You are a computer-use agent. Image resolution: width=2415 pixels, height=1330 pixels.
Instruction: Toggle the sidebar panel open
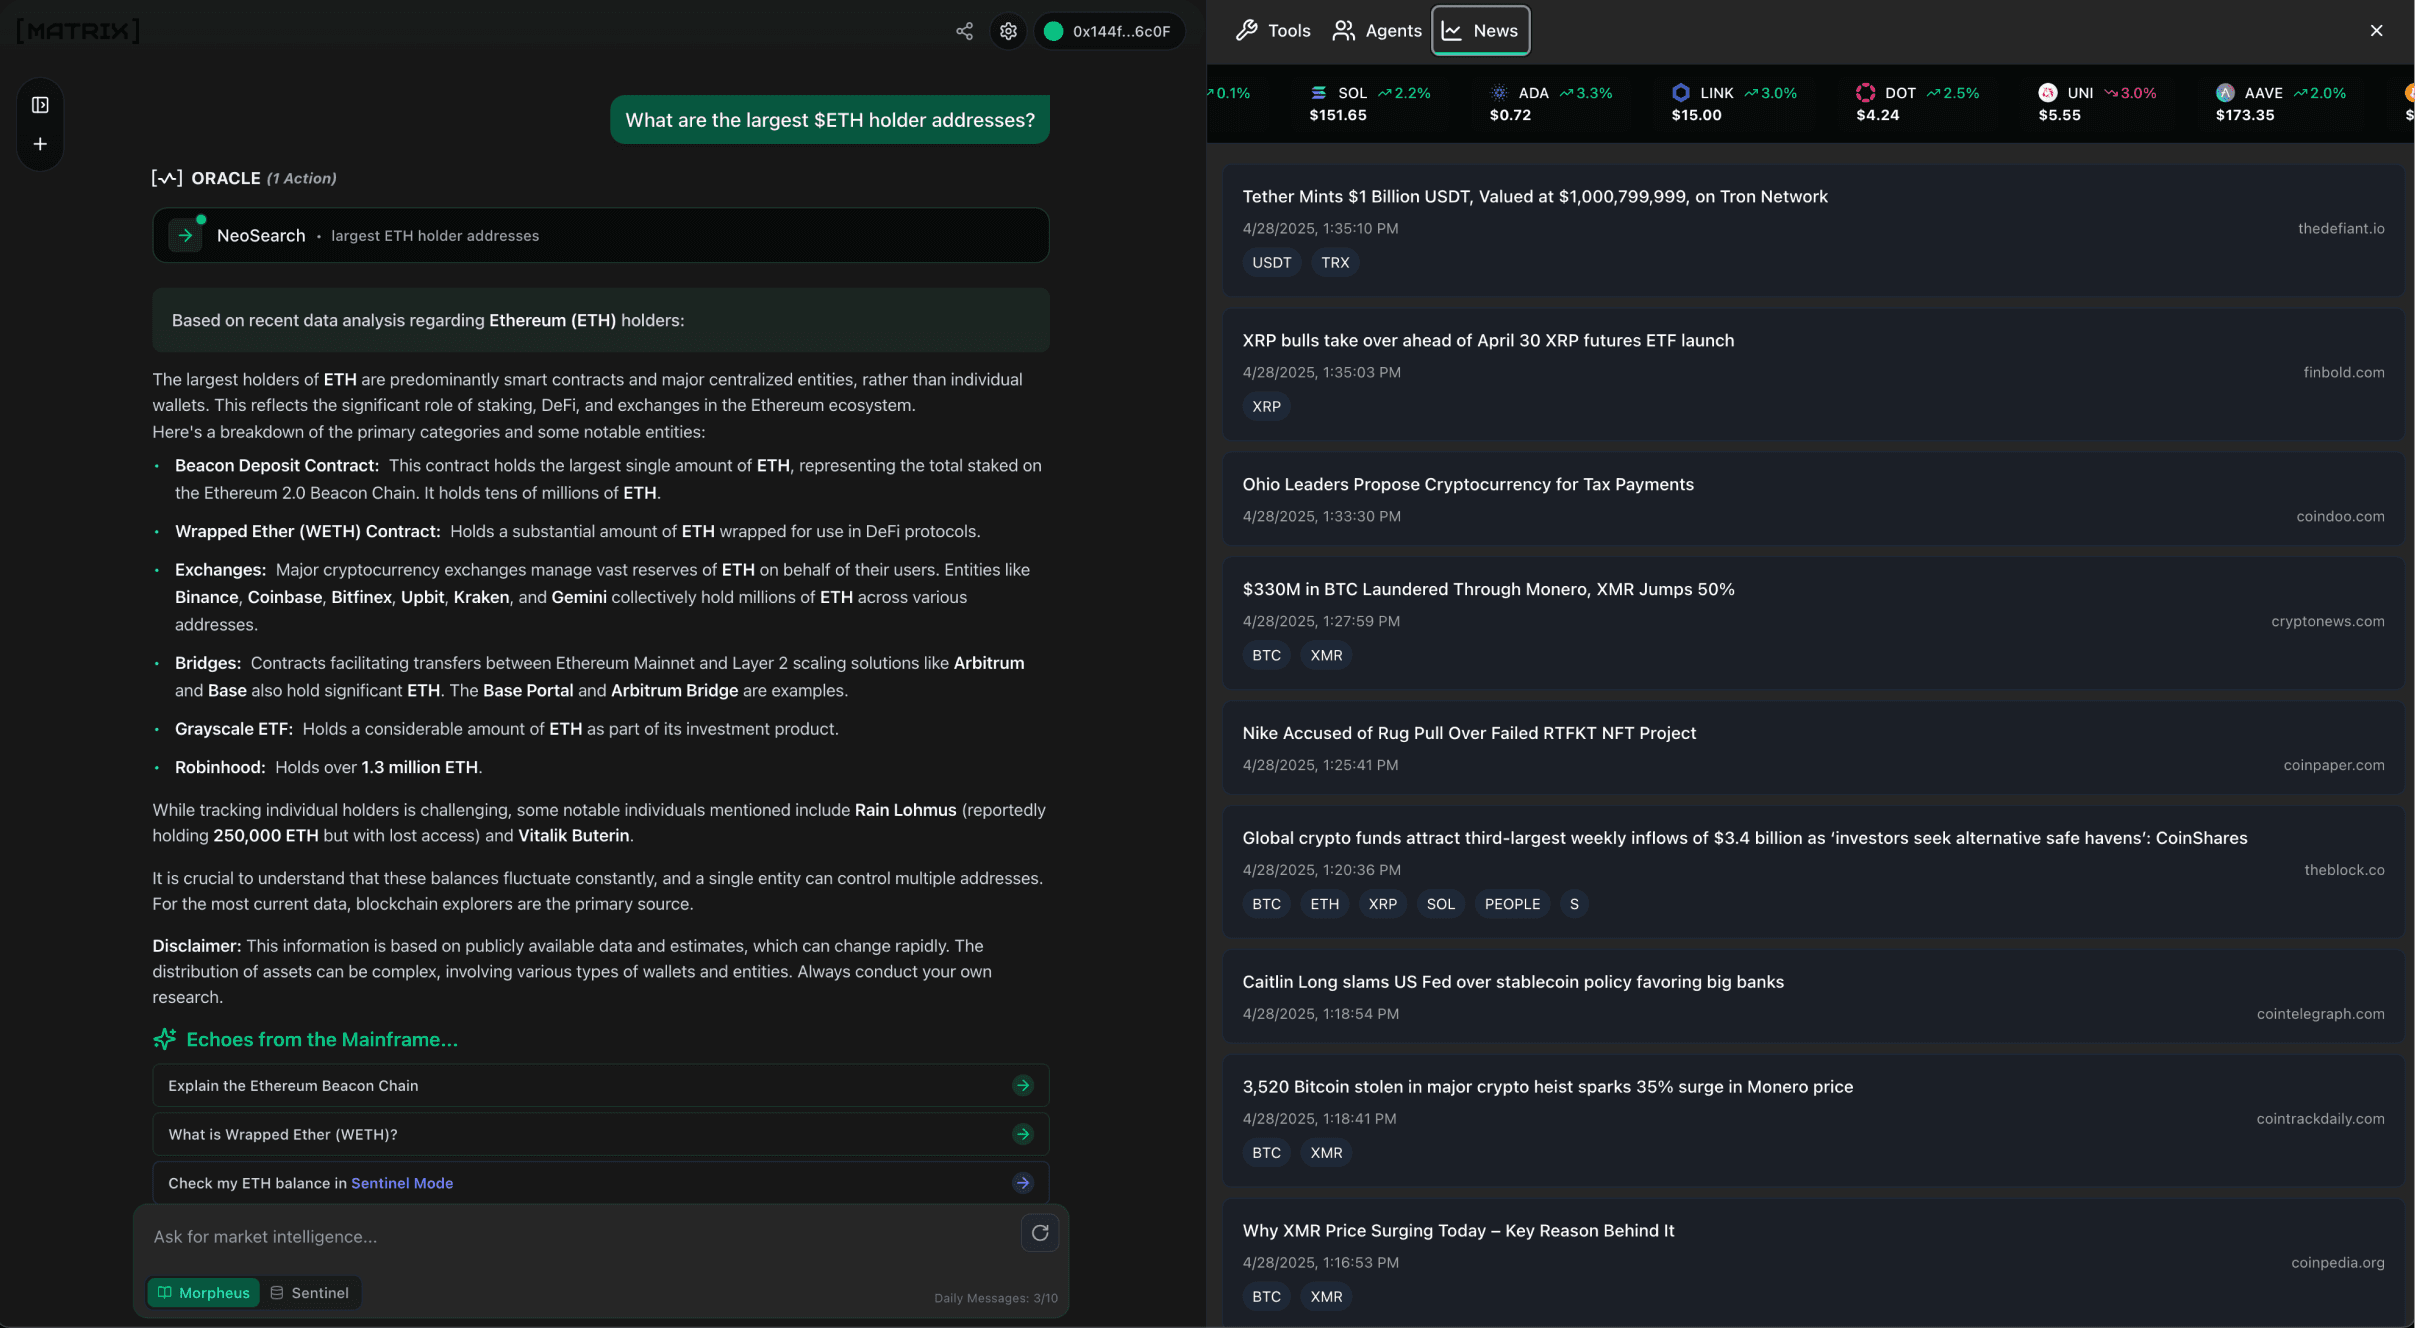coord(39,103)
